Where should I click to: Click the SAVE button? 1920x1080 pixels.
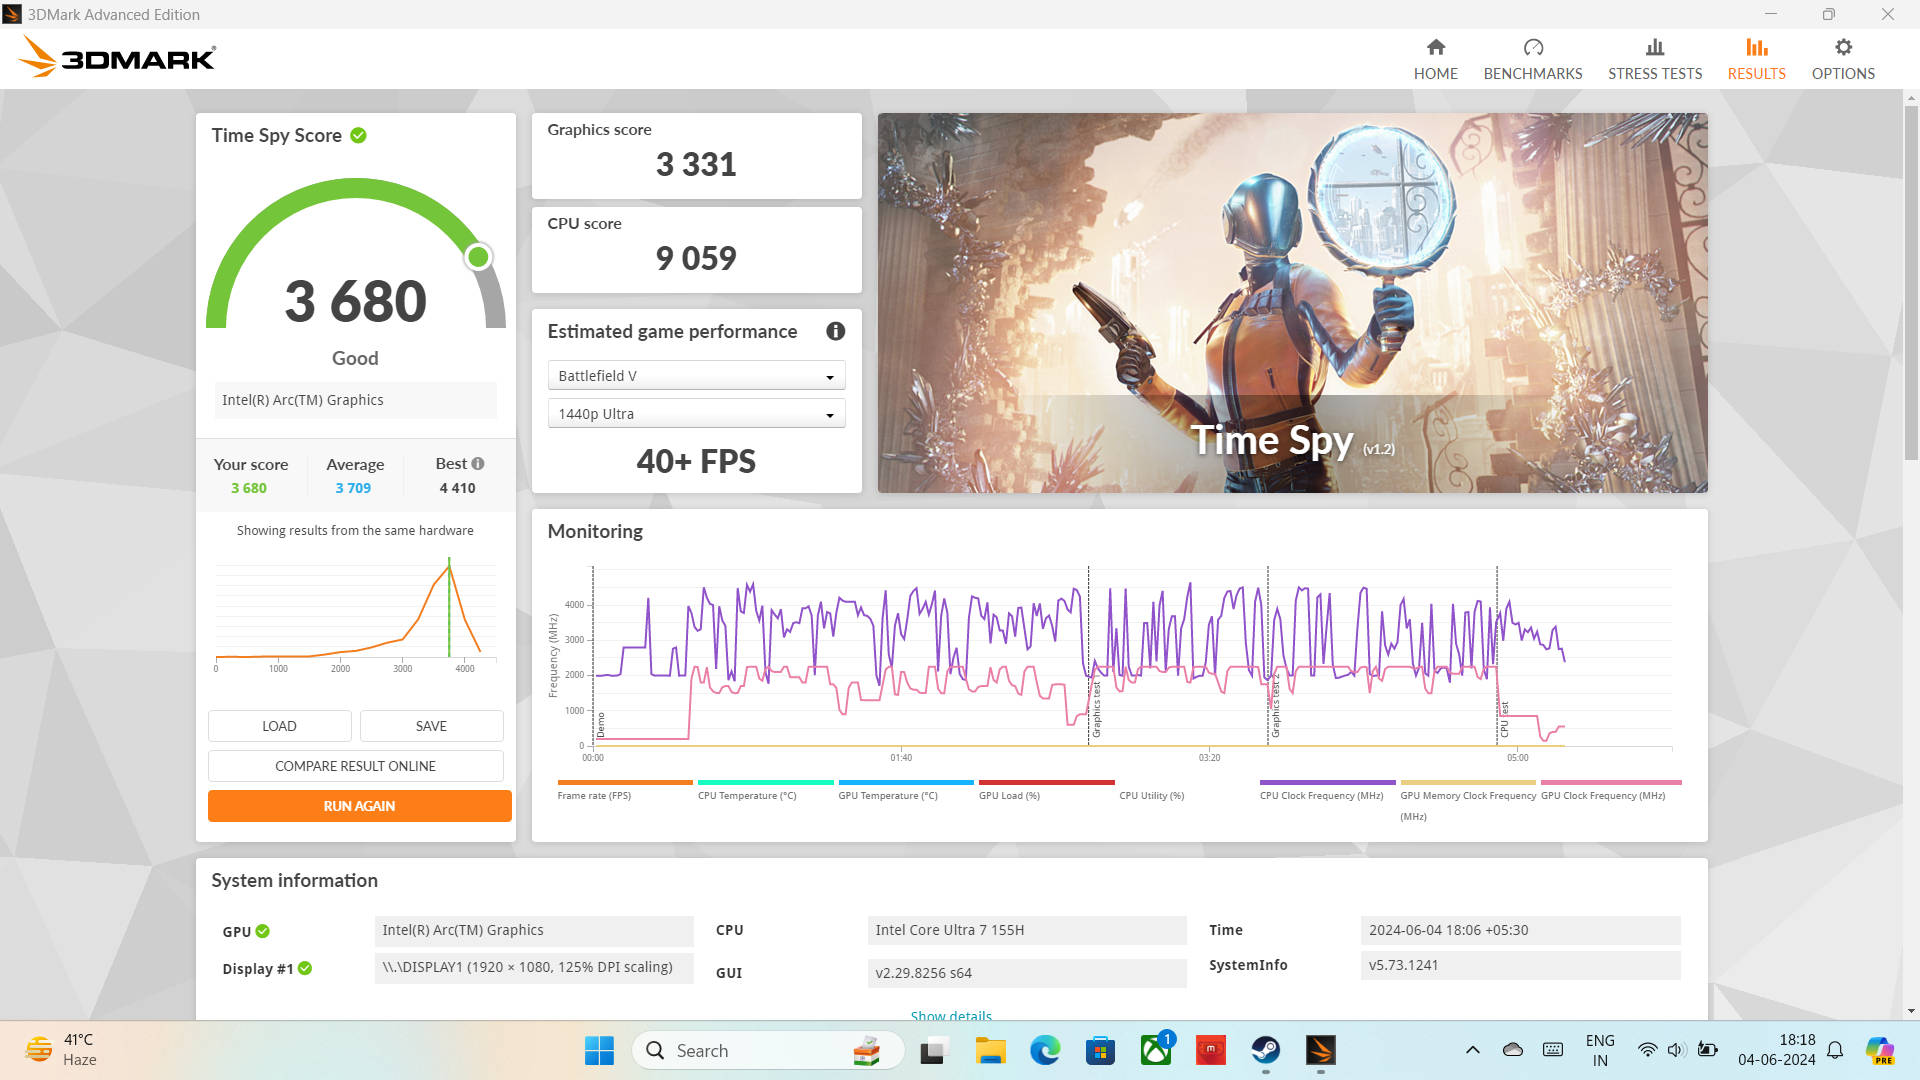(x=431, y=726)
